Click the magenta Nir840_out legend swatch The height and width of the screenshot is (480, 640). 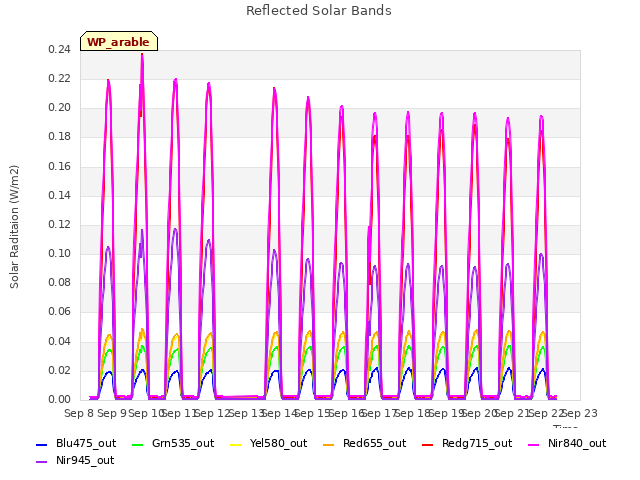[533, 444]
